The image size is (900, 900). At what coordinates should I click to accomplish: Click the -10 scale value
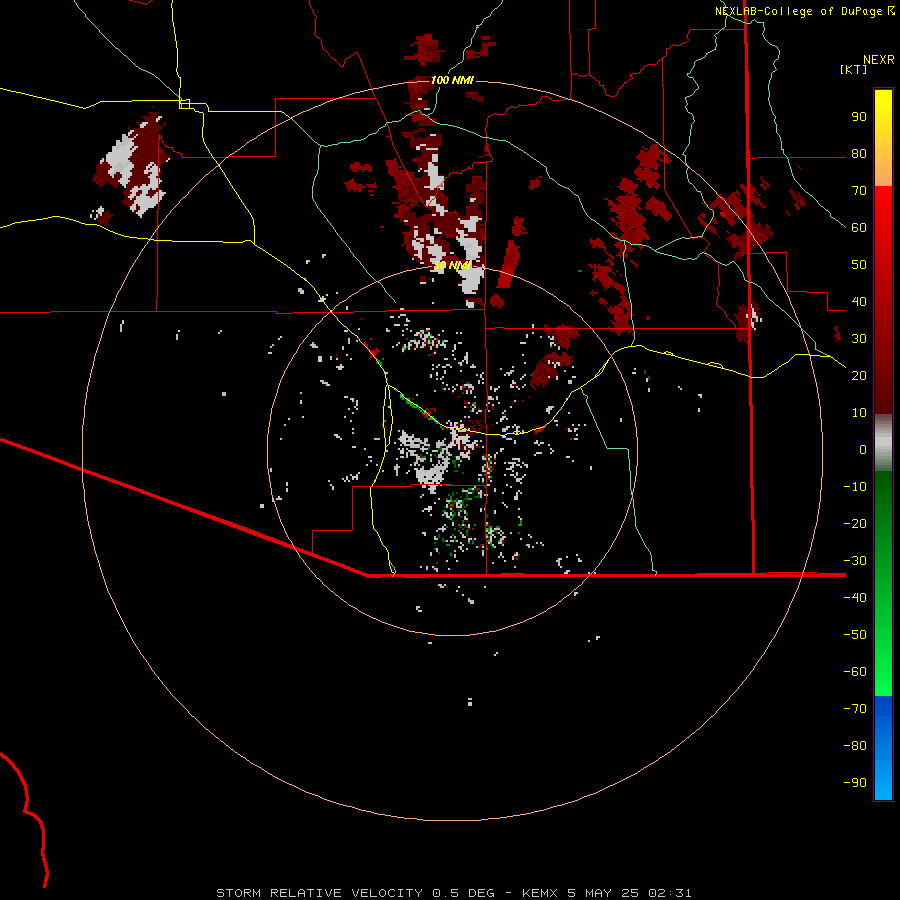pos(855,487)
